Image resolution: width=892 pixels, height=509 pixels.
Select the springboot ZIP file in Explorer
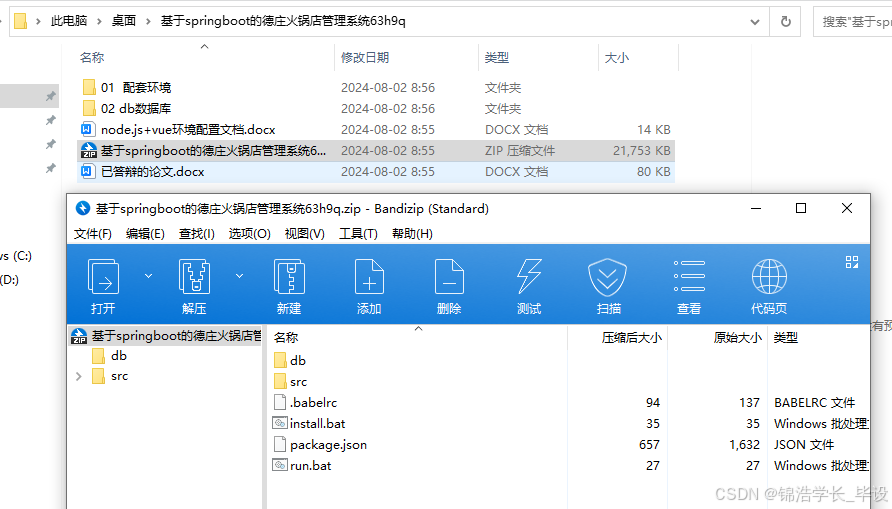pyautogui.click(x=376, y=151)
